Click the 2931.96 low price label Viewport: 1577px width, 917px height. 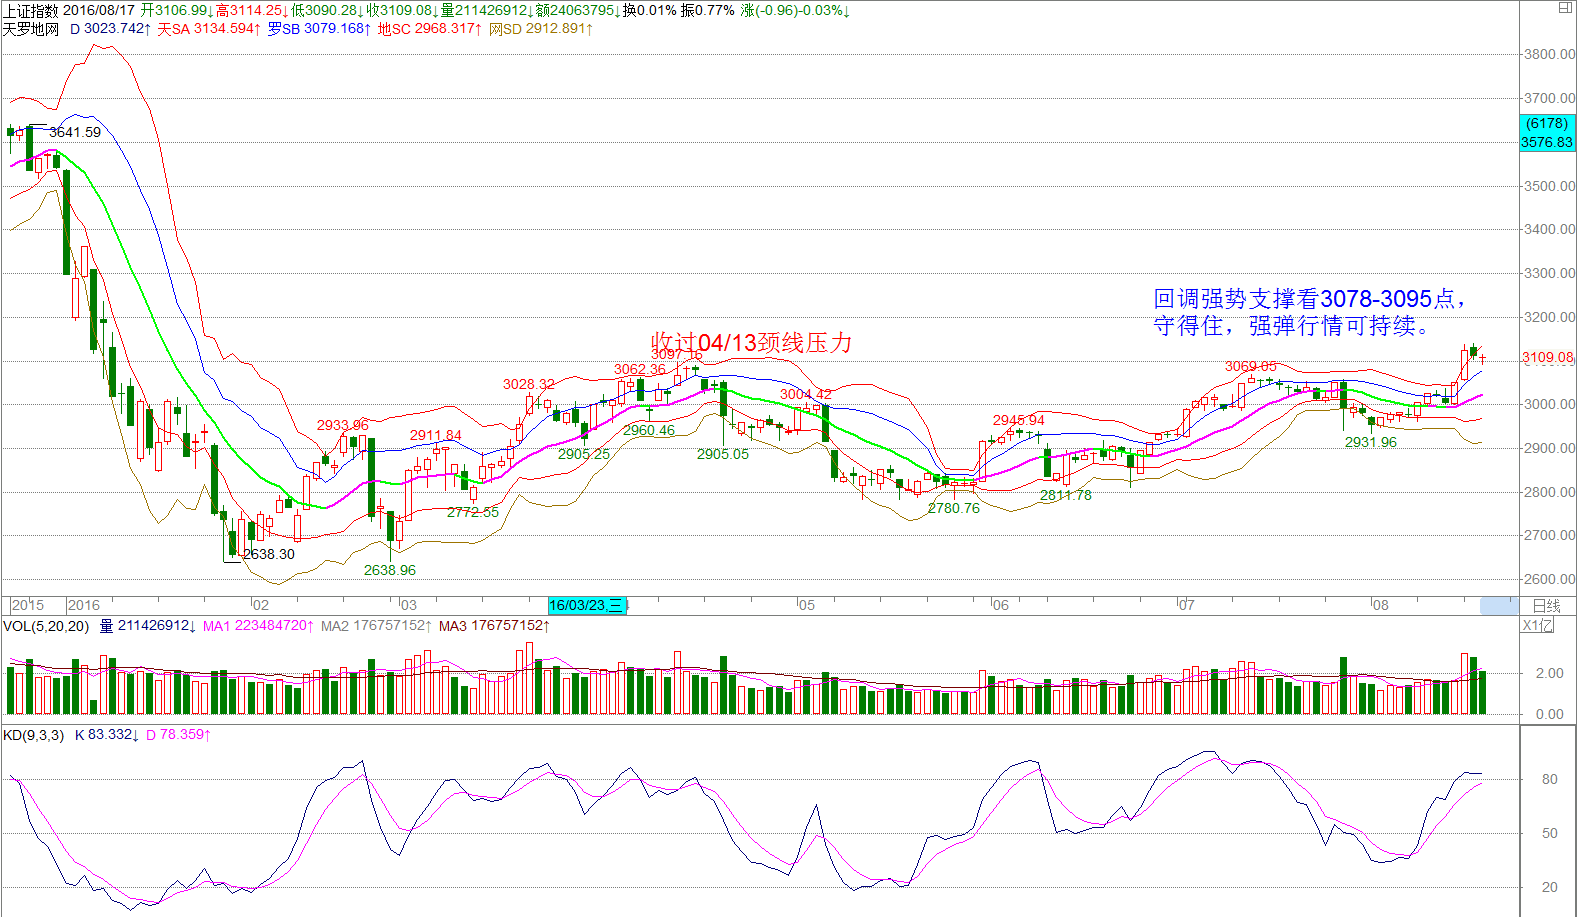(1371, 442)
